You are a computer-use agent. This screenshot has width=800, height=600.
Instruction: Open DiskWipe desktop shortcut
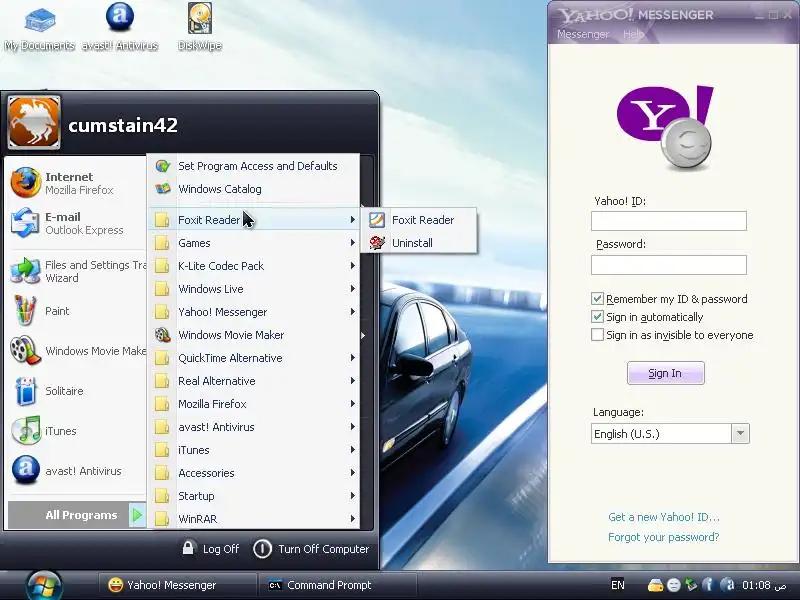pyautogui.click(x=199, y=28)
